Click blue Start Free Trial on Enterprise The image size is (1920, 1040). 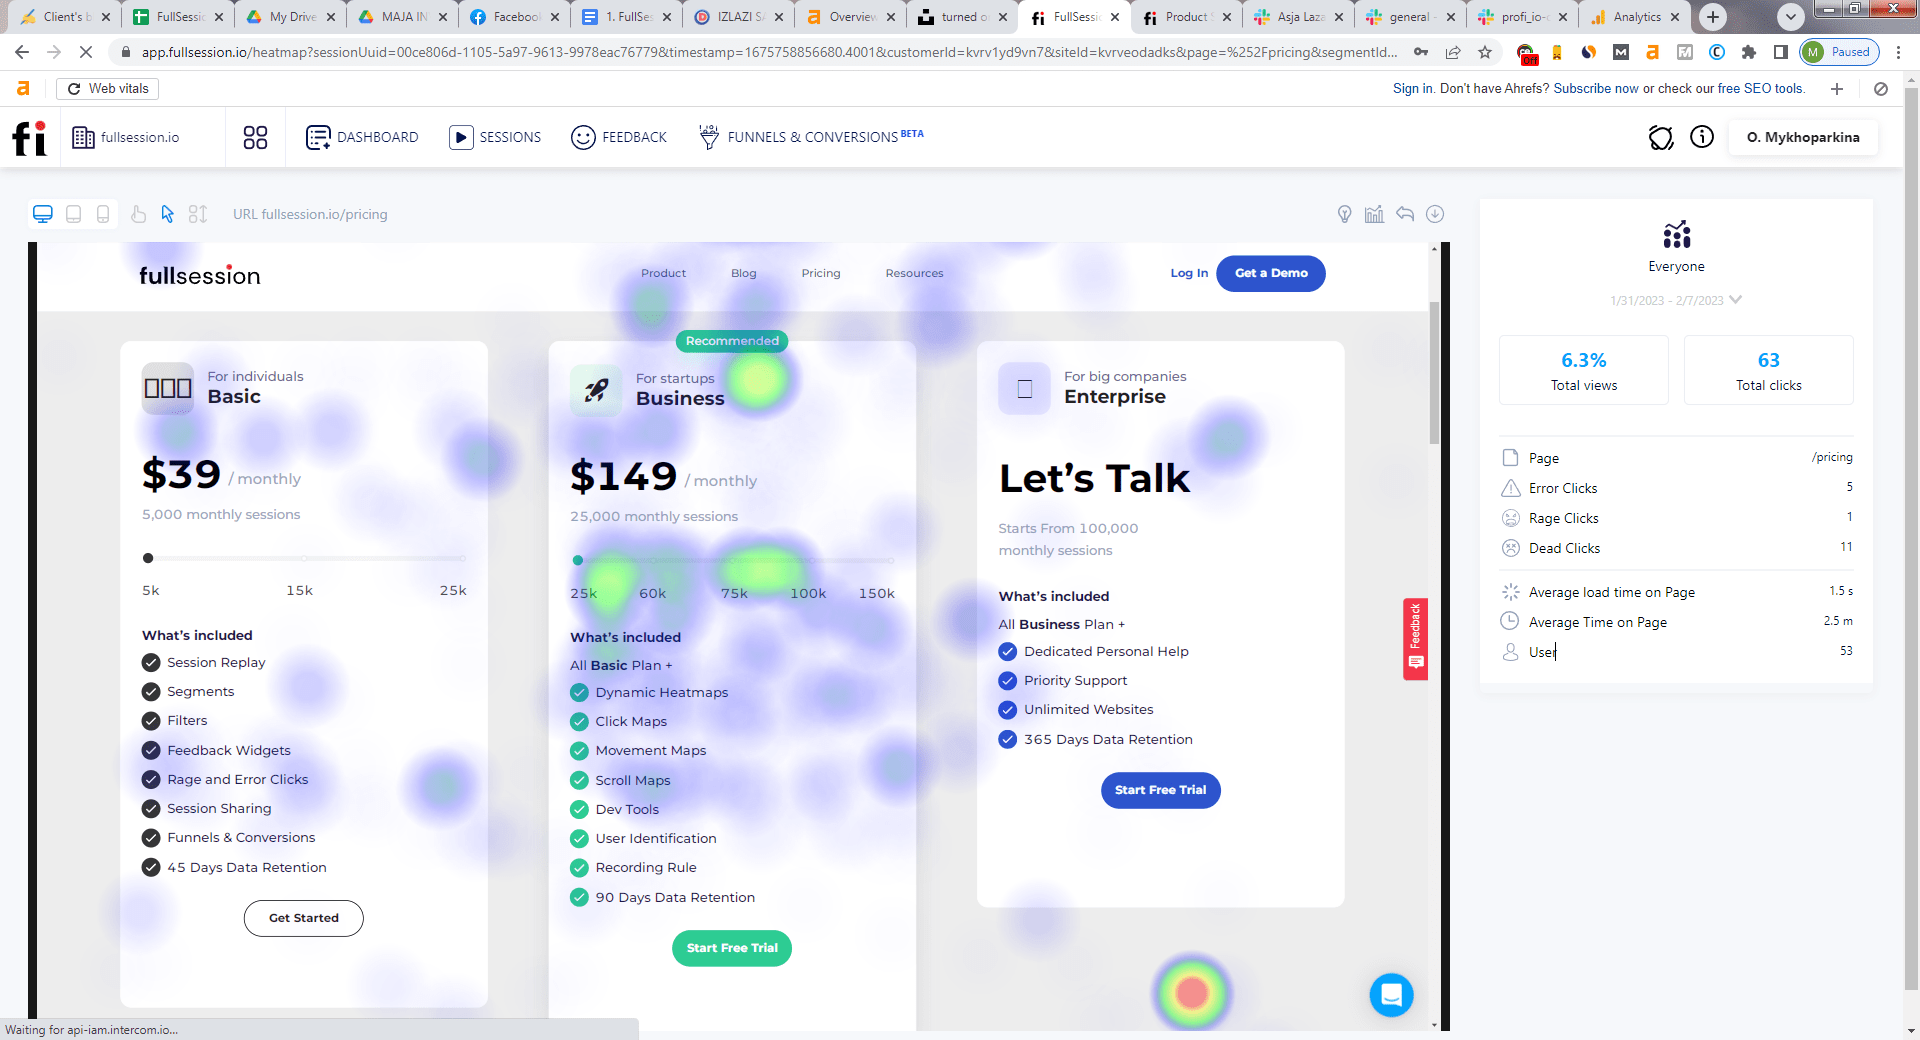coord(1161,790)
